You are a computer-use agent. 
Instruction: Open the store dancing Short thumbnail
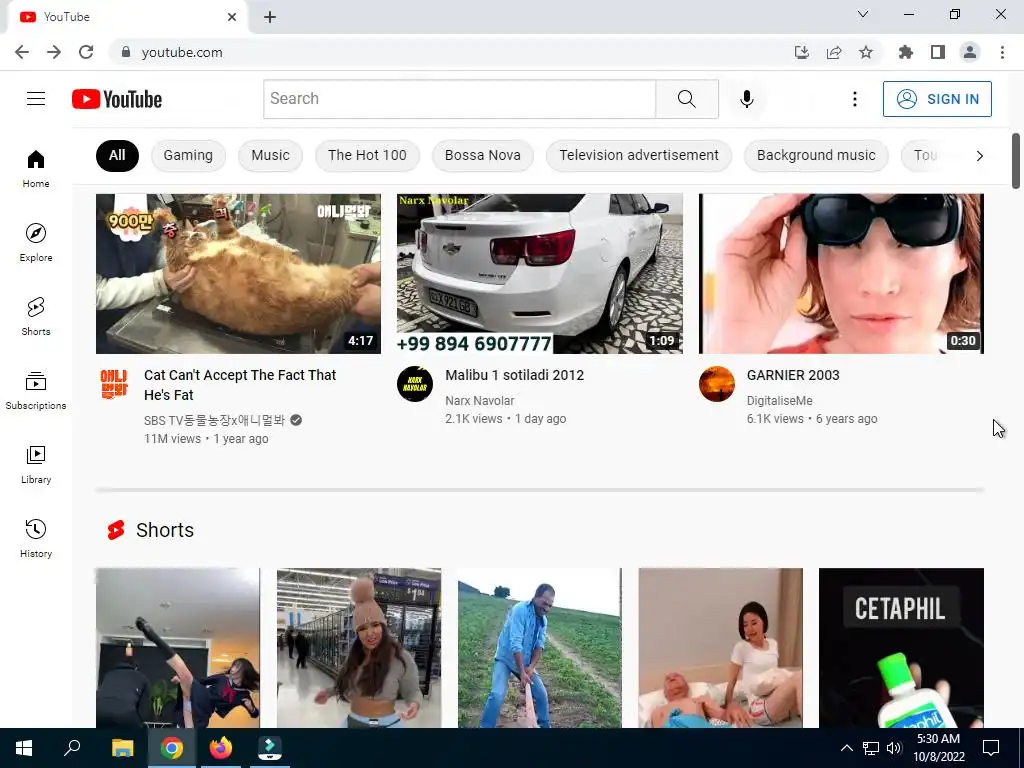click(x=359, y=648)
